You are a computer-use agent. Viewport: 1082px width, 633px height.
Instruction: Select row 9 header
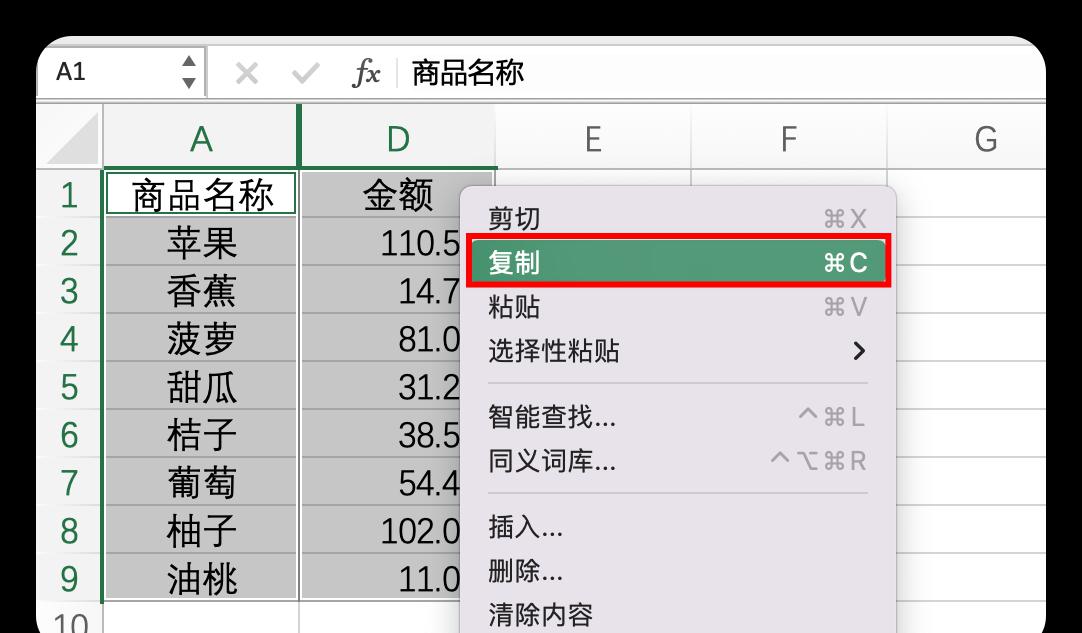69,578
